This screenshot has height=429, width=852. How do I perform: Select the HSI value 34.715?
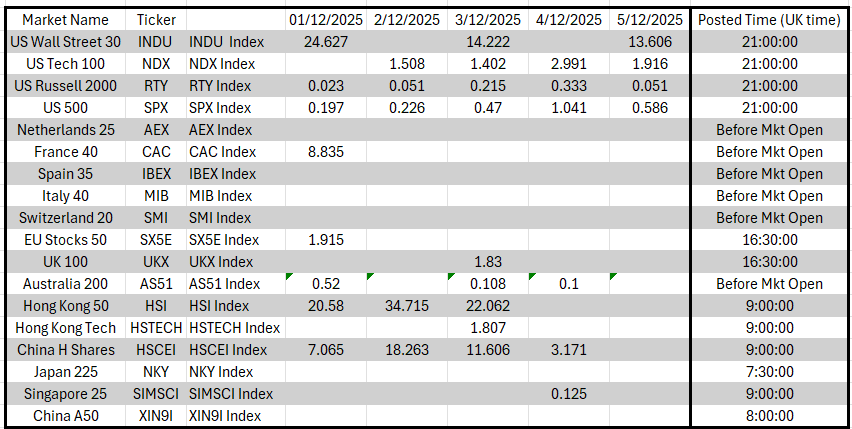(x=406, y=306)
